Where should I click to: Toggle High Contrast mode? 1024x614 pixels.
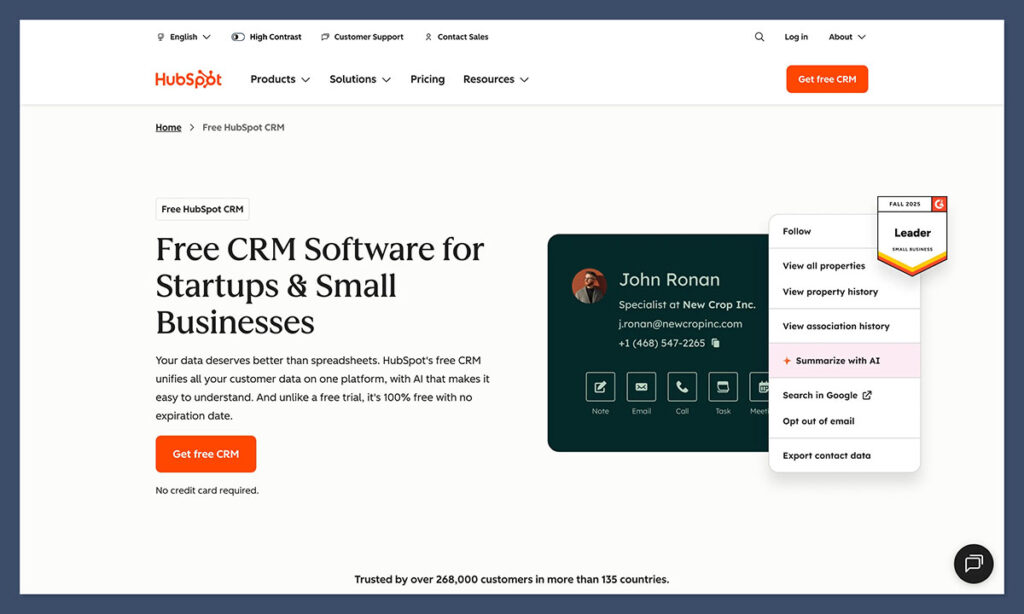266,36
